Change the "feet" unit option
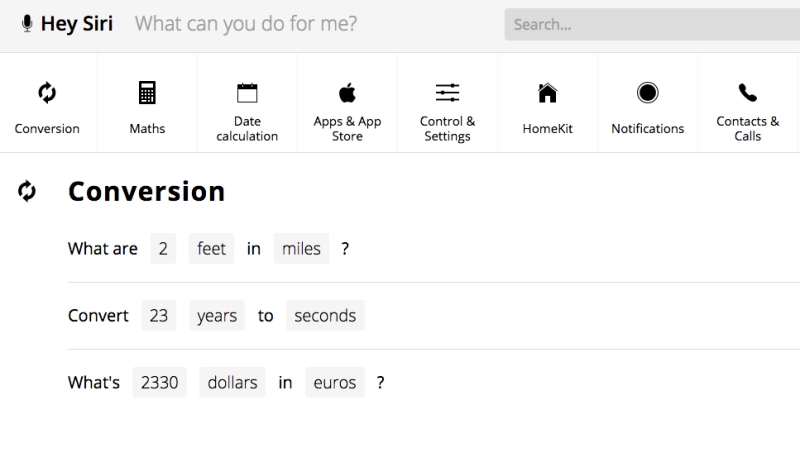 (x=211, y=249)
